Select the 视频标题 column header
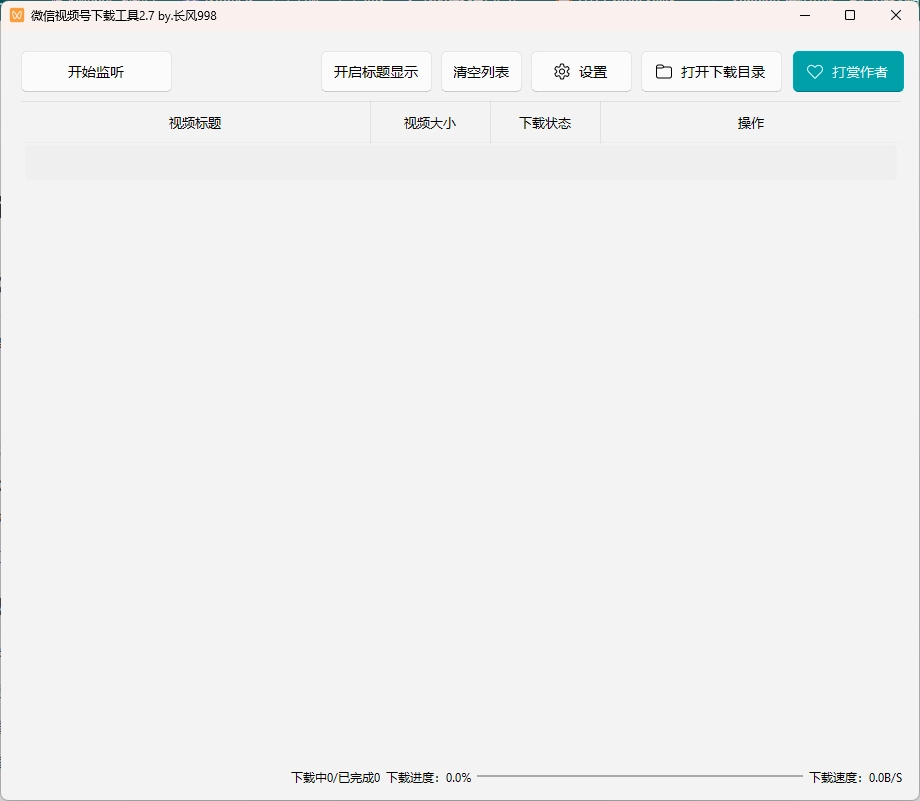The image size is (920, 801). point(195,123)
